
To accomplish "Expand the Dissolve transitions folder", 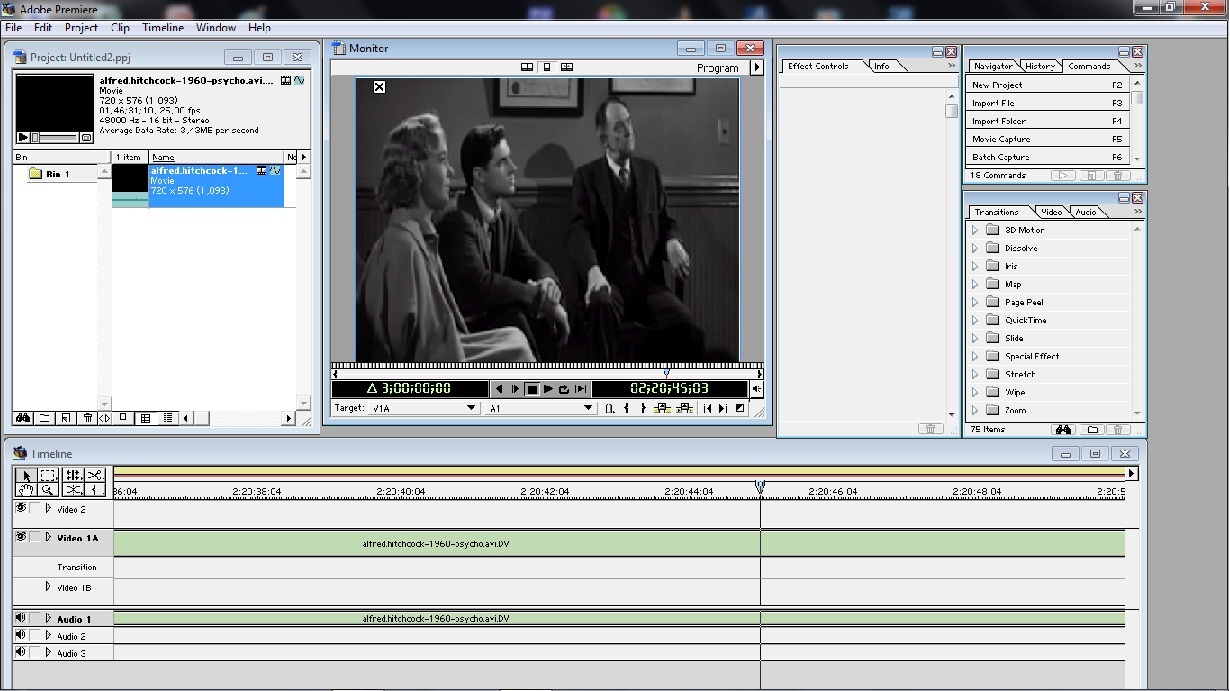I will (975, 248).
